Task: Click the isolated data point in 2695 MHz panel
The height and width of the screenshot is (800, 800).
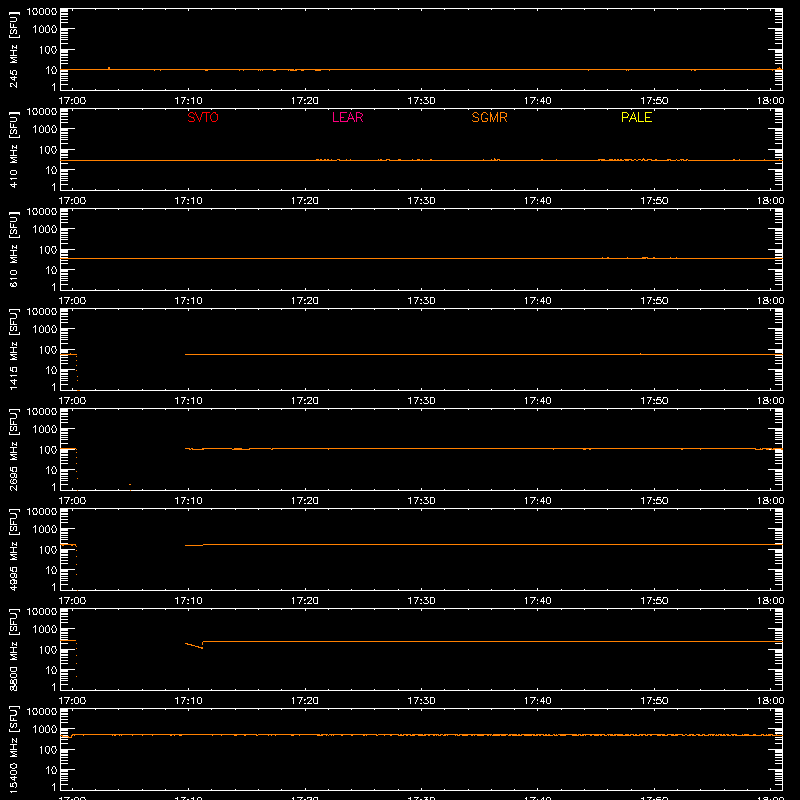Action: pos(130,484)
